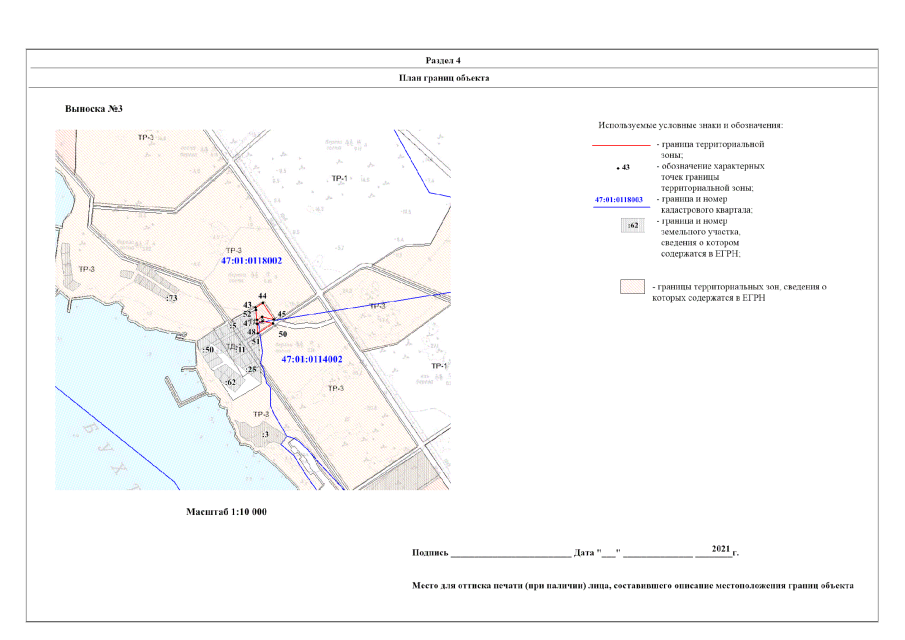Click cadastral quarter label 47:01:0118002 on map
The height and width of the screenshot is (640, 905).
tap(251, 260)
